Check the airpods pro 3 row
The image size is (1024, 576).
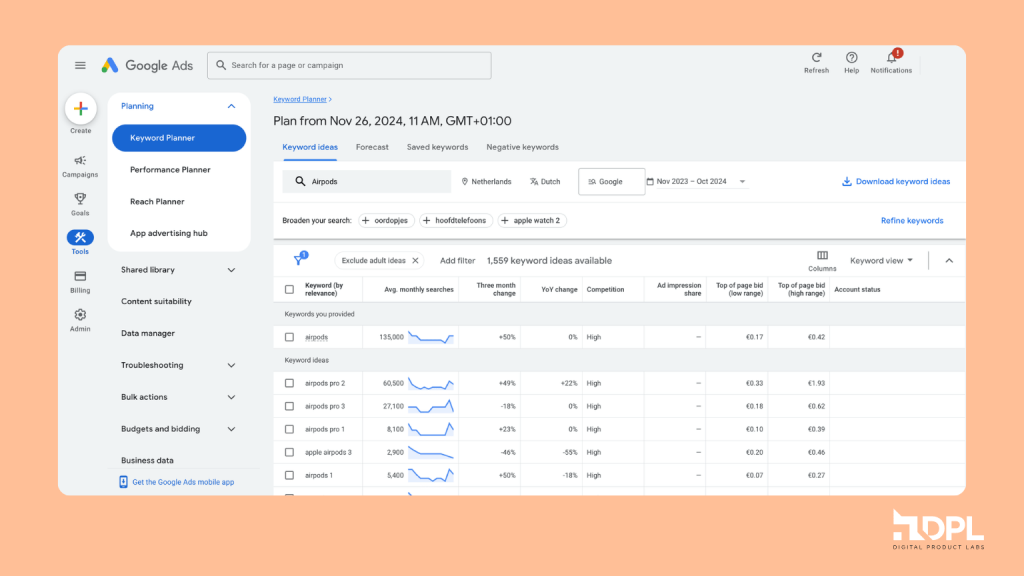[289, 406]
